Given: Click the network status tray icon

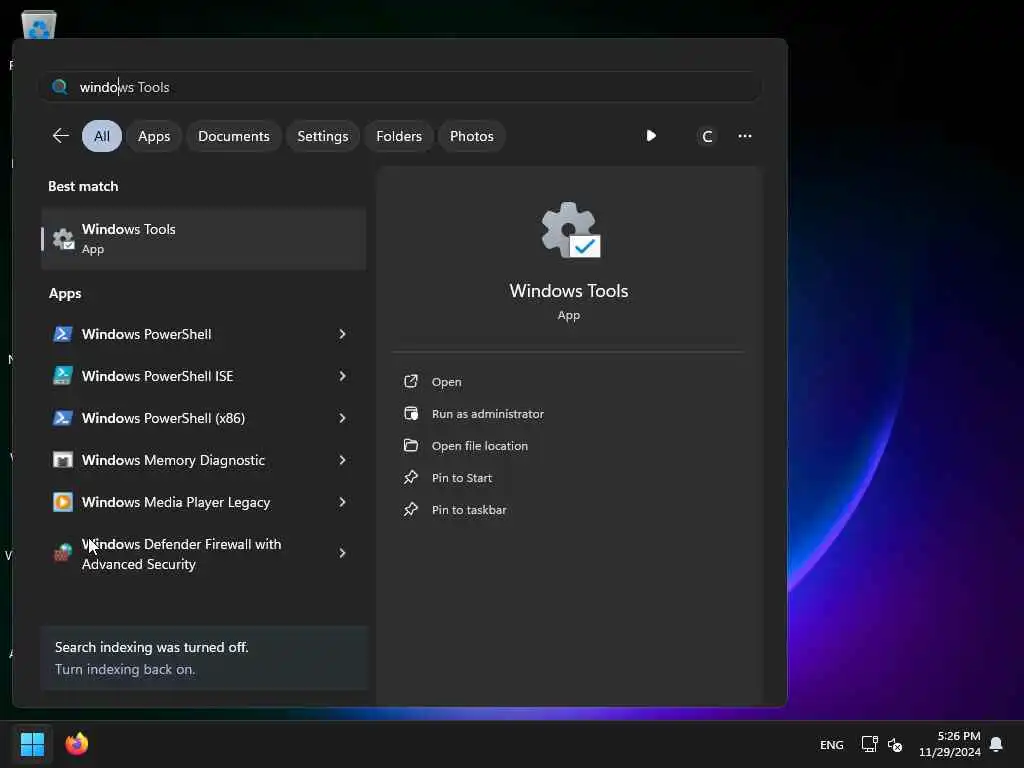Looking at the screenshot, I should [869, 744].
